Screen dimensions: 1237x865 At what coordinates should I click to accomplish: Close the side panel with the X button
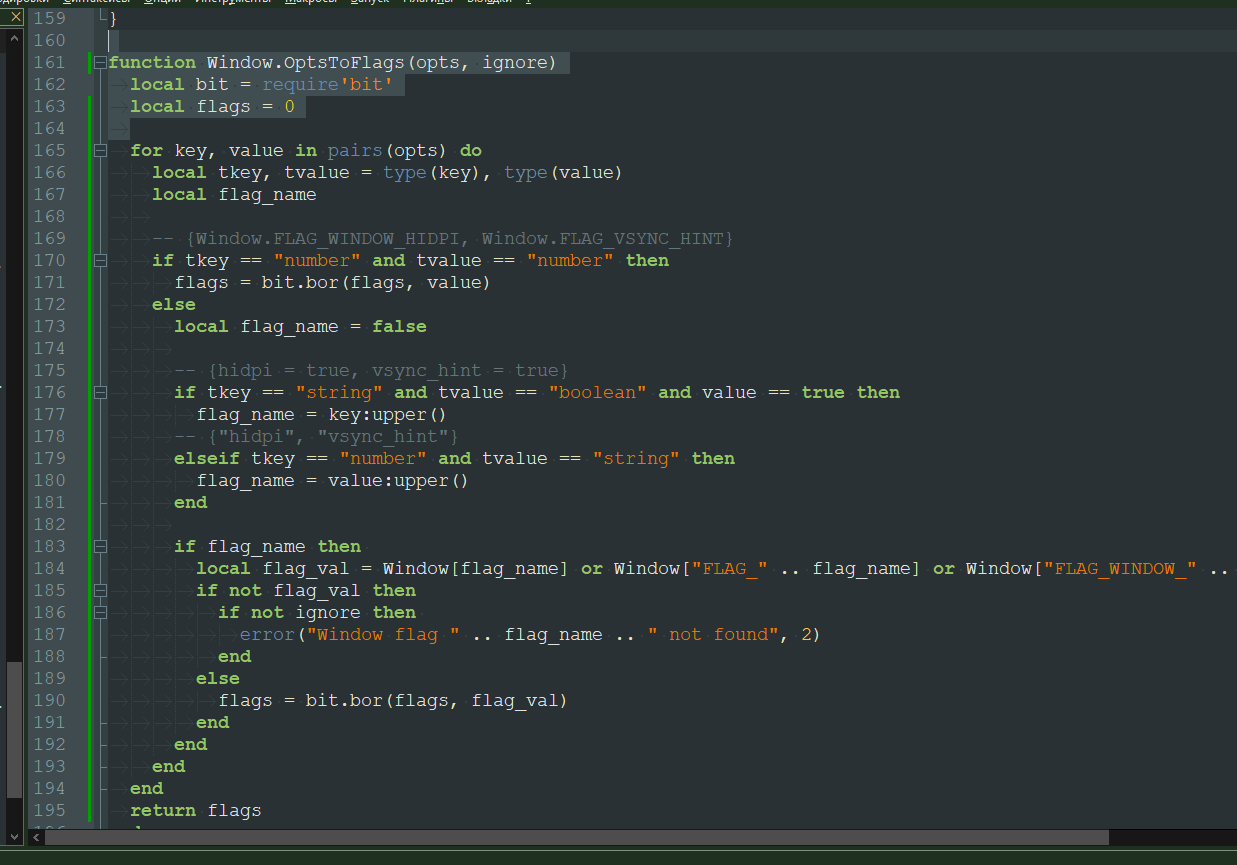click(x=14, y=16)
